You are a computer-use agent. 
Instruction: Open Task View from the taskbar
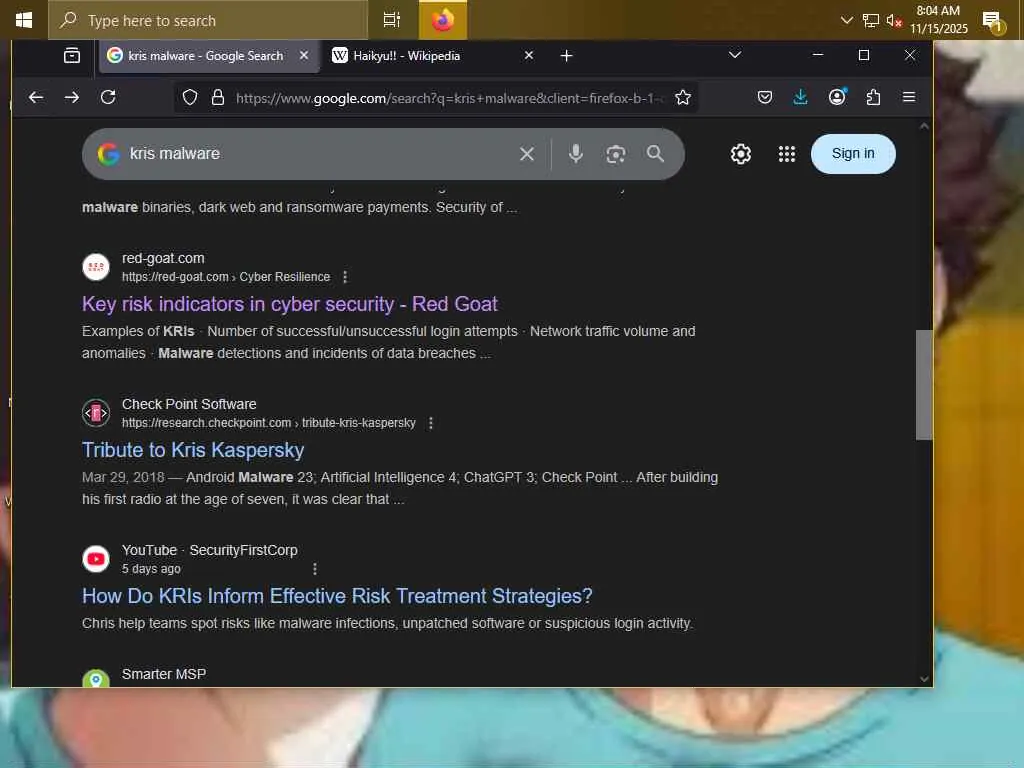(x=392, y=20)
